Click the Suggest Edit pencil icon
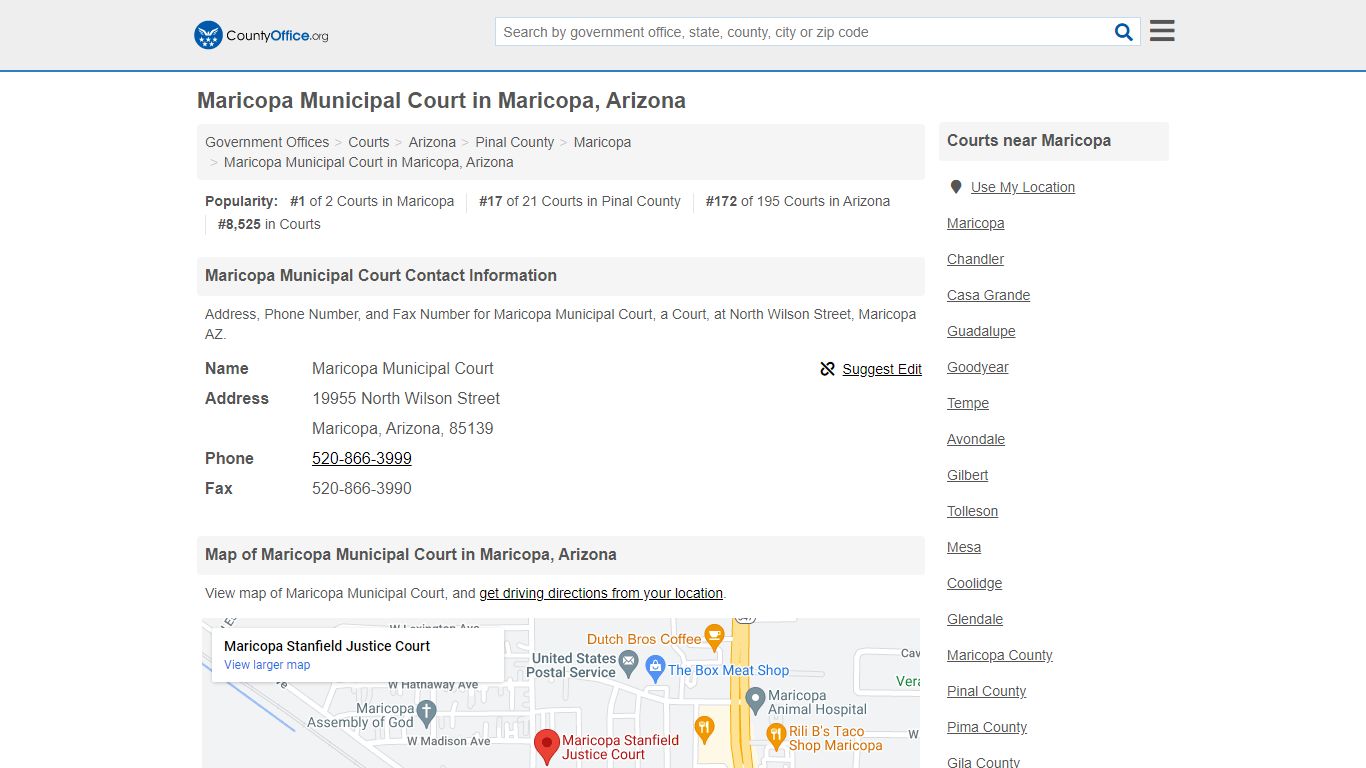The image size is (1366, 768). point(827,369)
